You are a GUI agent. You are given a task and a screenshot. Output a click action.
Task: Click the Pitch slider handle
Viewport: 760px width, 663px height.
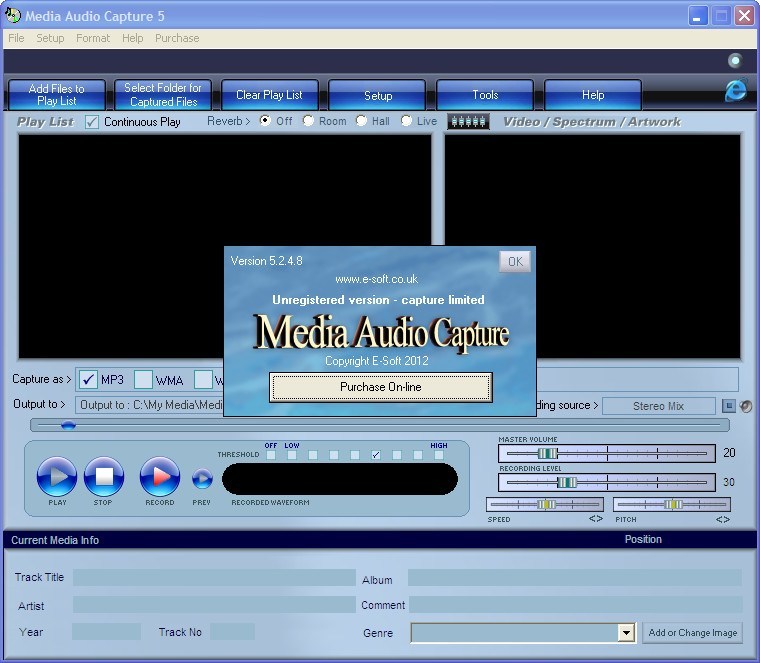coord(673,505)
